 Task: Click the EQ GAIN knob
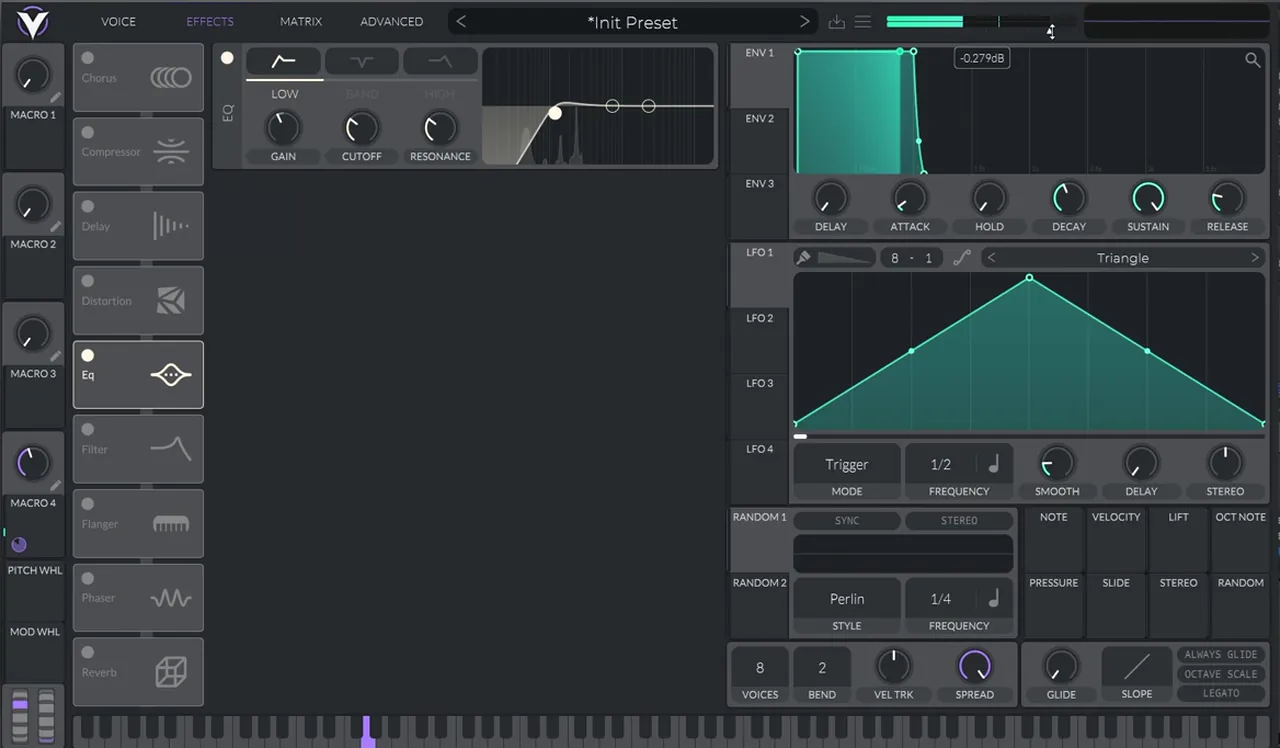283,128
